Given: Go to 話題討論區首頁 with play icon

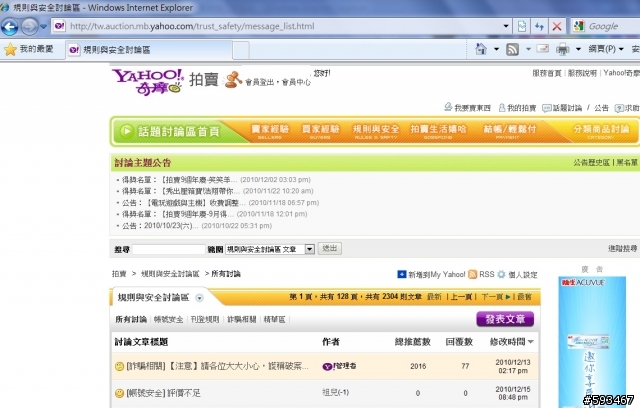Looking at the screenshot, I should (x=171, y=131).
